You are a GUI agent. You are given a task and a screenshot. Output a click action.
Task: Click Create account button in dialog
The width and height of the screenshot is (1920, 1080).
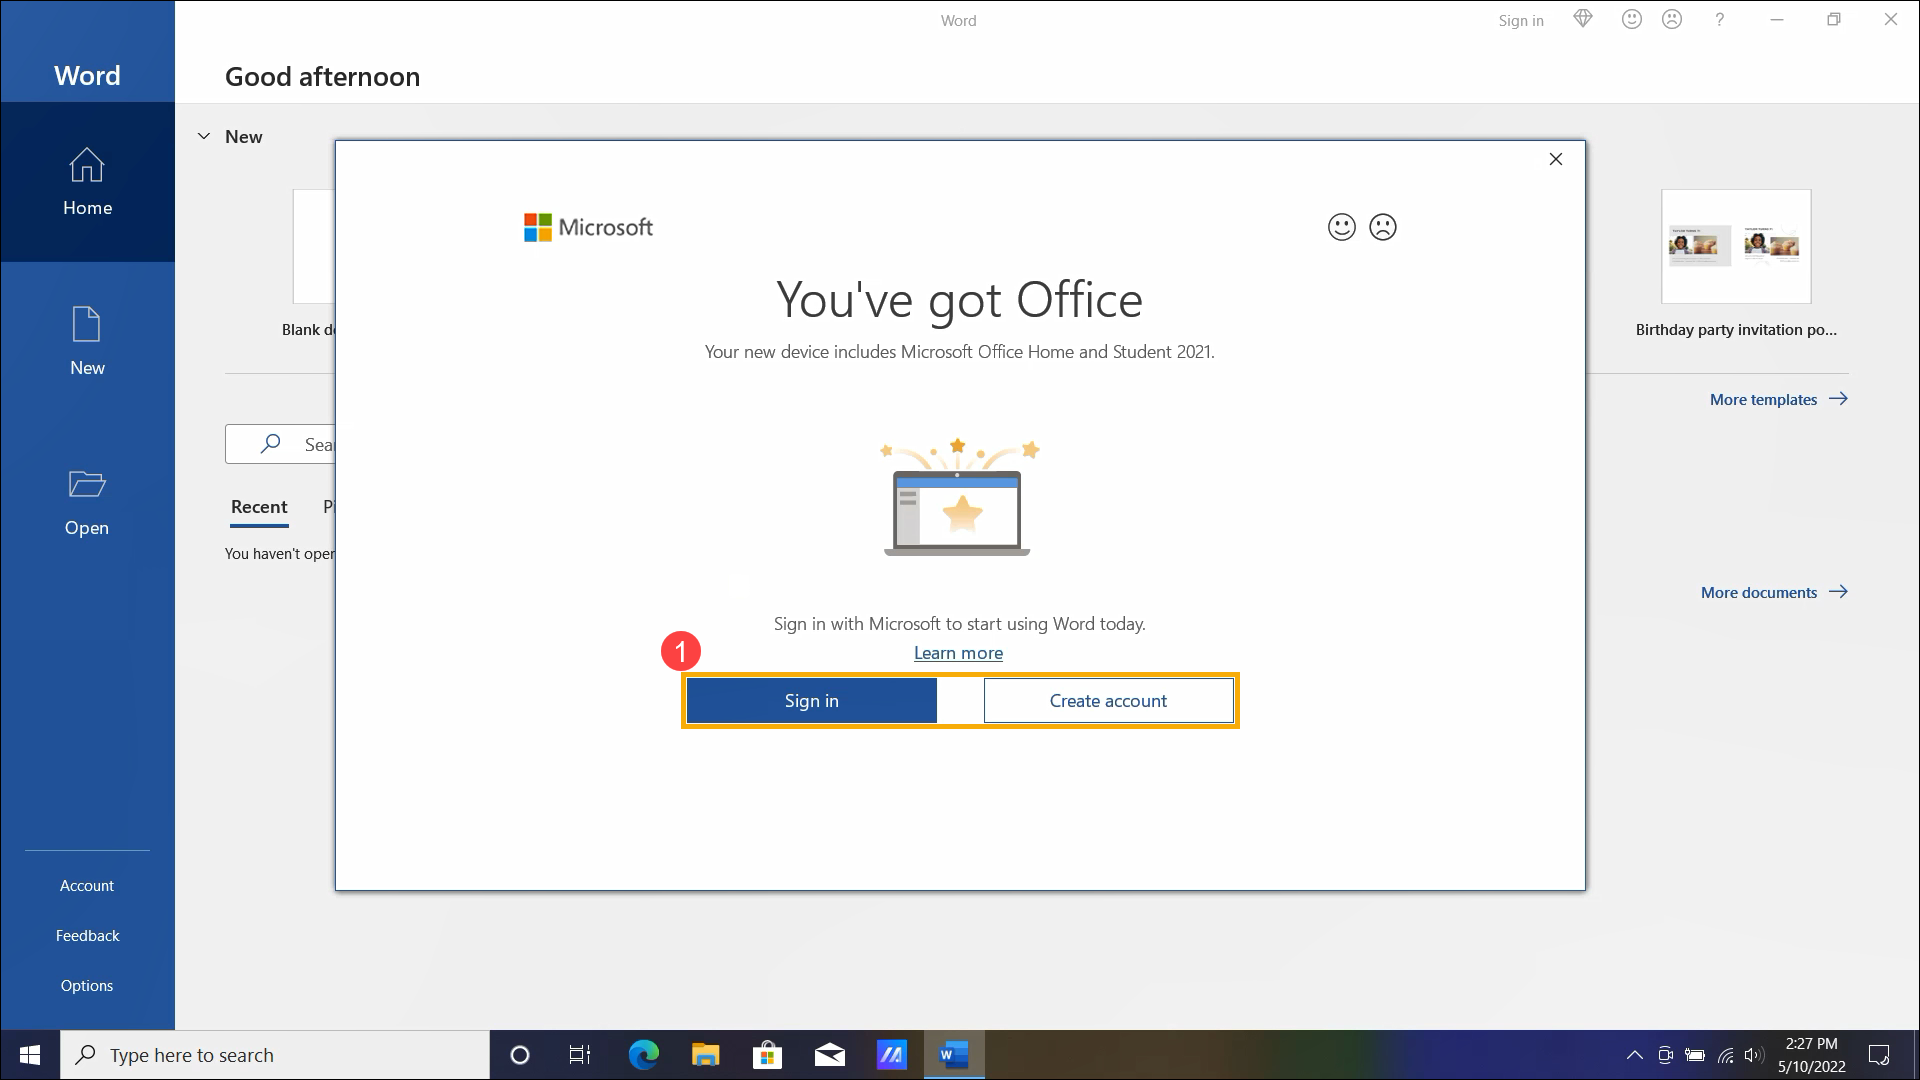pyautogui.click(x=1109, y=699)
